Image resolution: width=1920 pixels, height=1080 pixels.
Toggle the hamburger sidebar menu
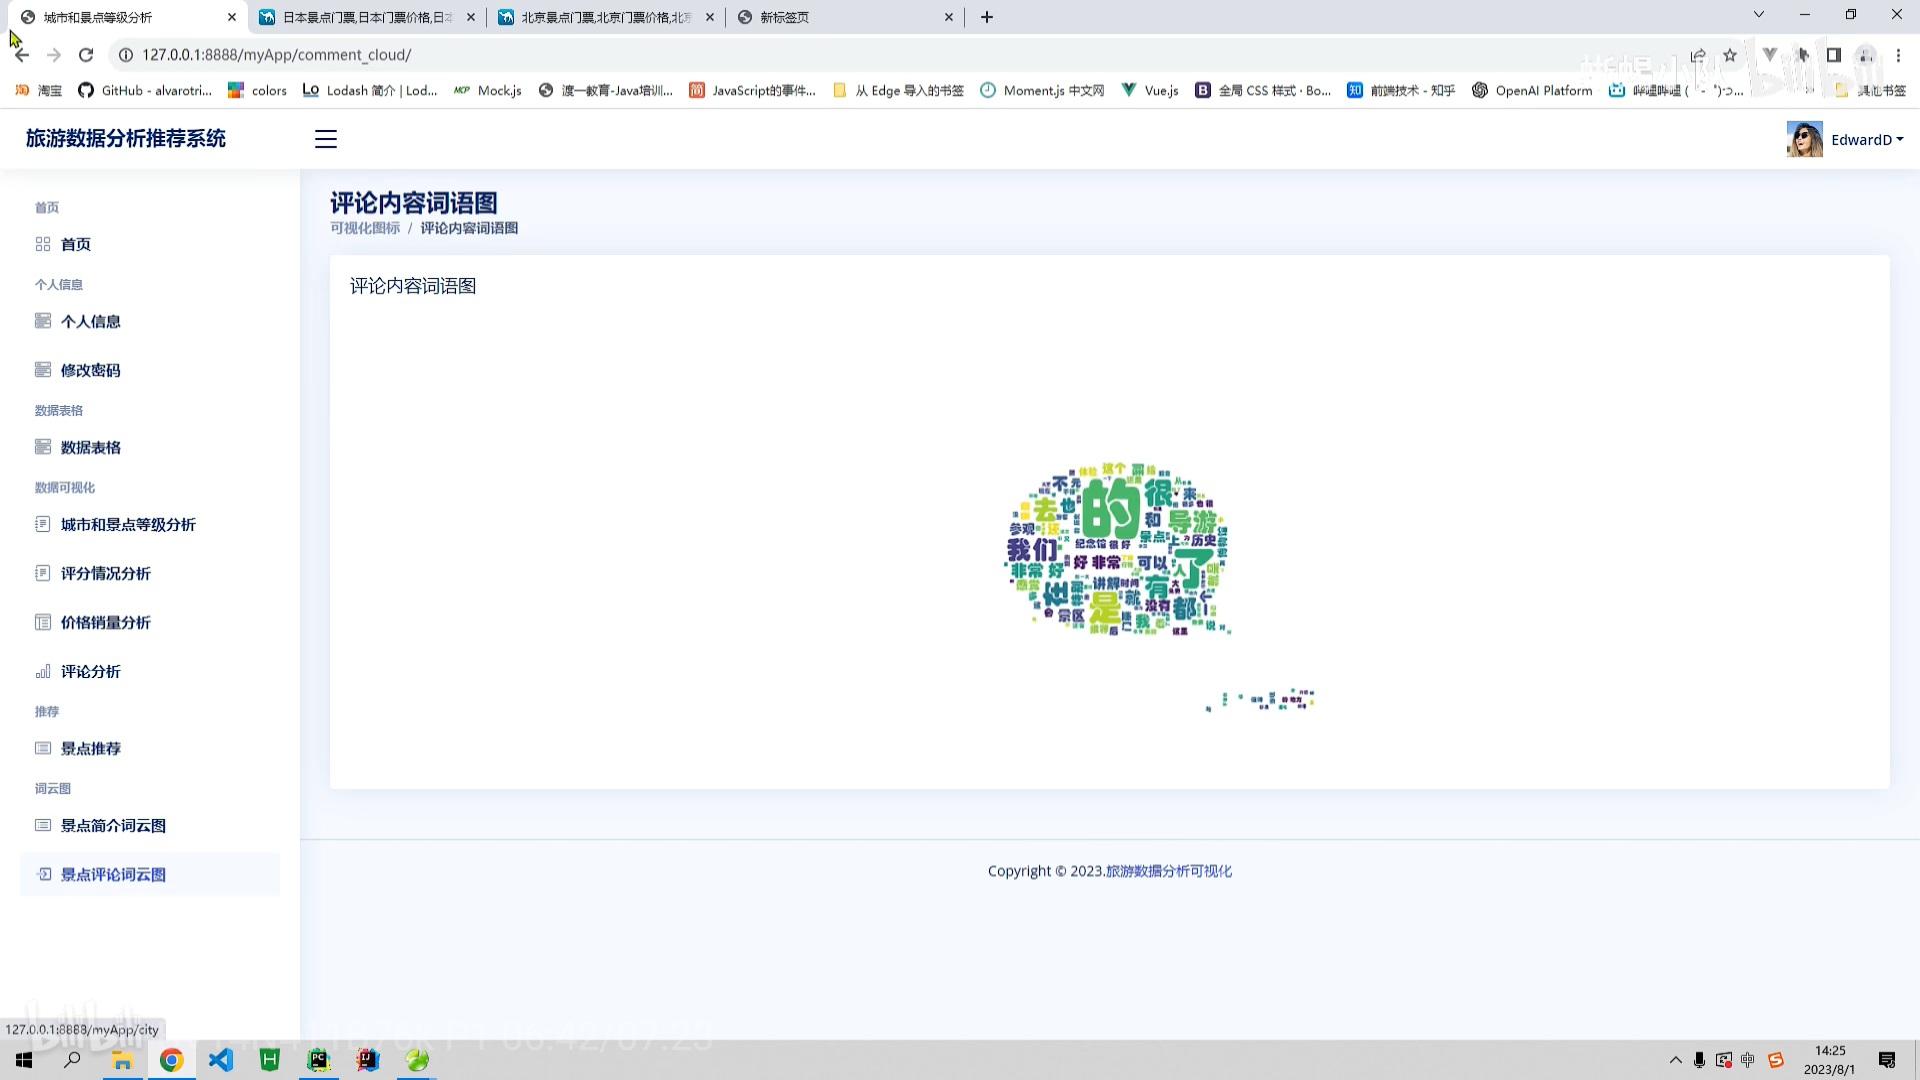tap(326, 139)
